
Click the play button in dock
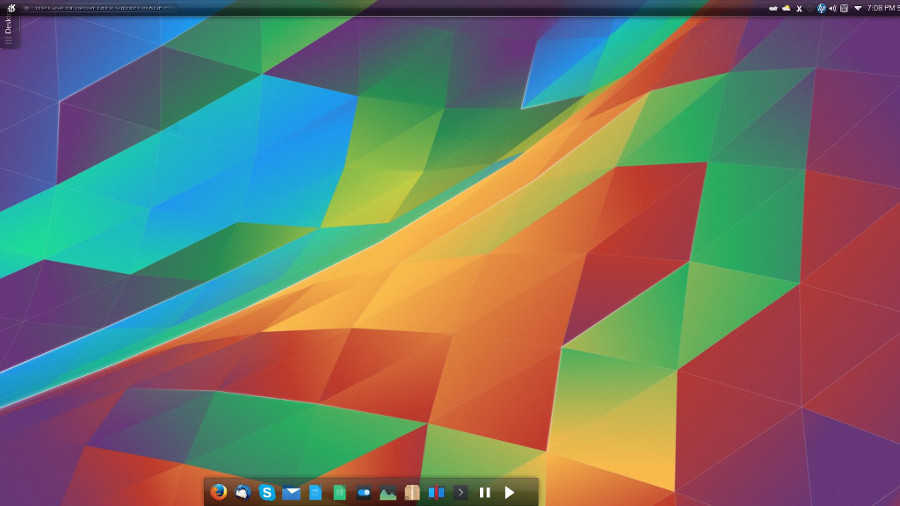point(509,492)
